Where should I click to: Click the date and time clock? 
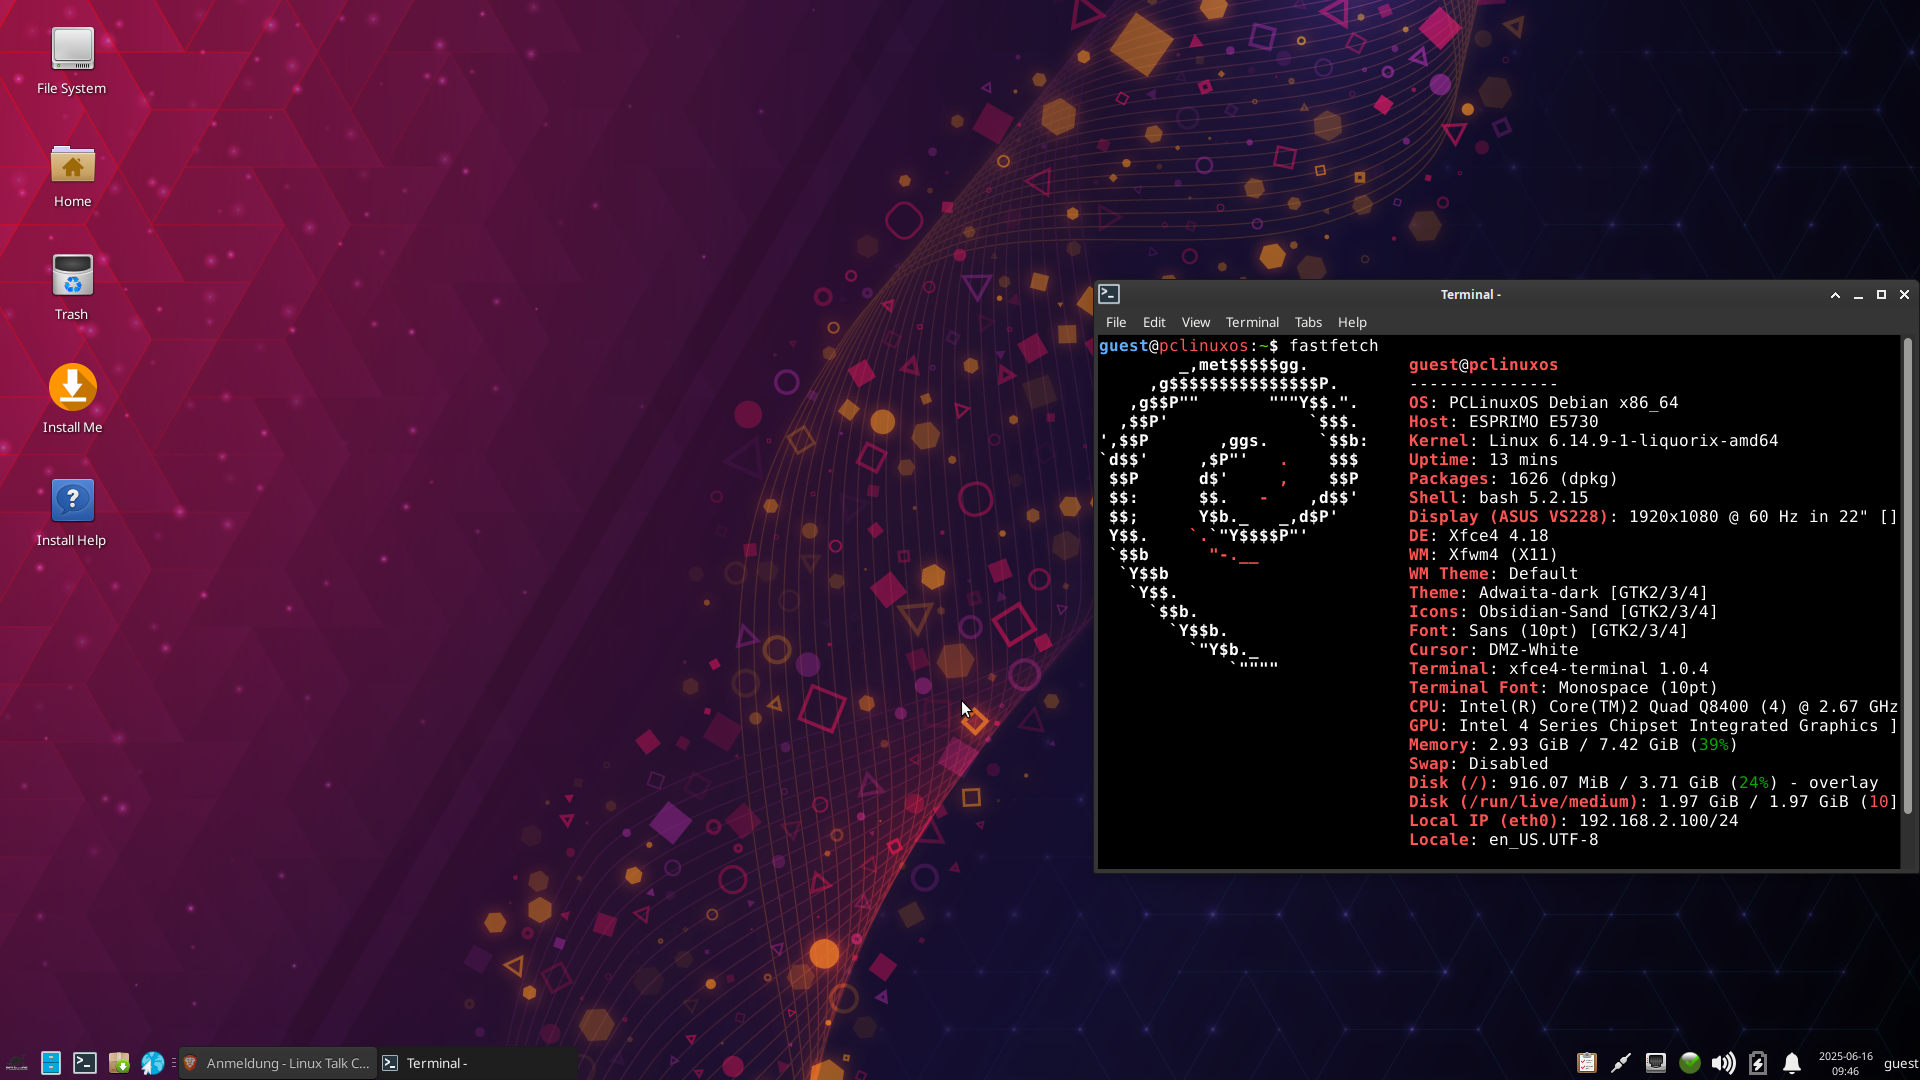[x=1845, y=1063]
